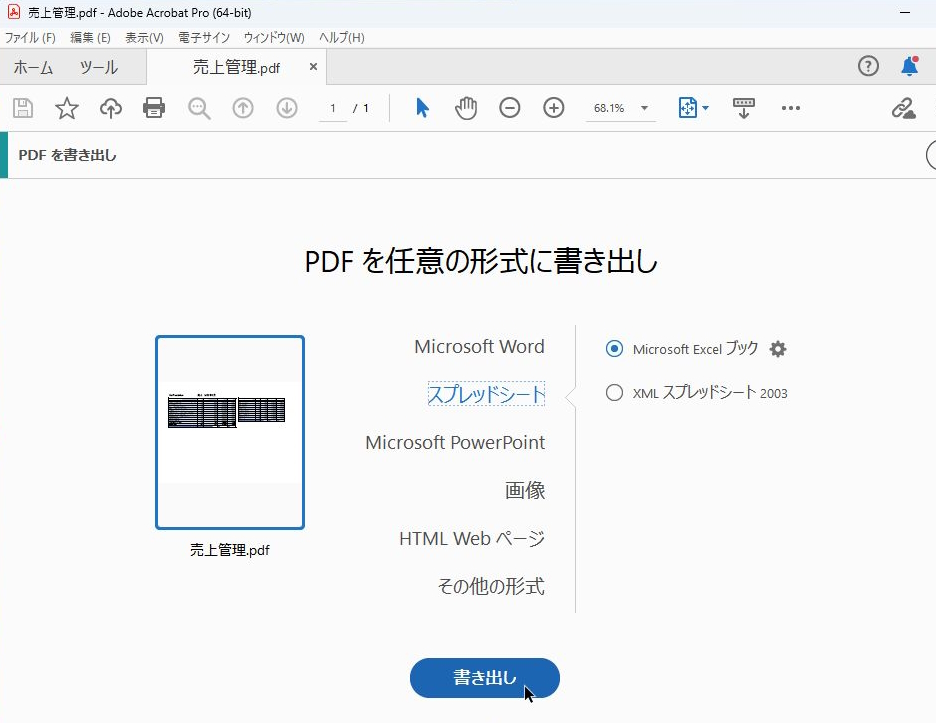The height and width of the screenshot is (723, 936).
Task: Select Microsoft Excel ブック format
Action: (x=613, y=349)
